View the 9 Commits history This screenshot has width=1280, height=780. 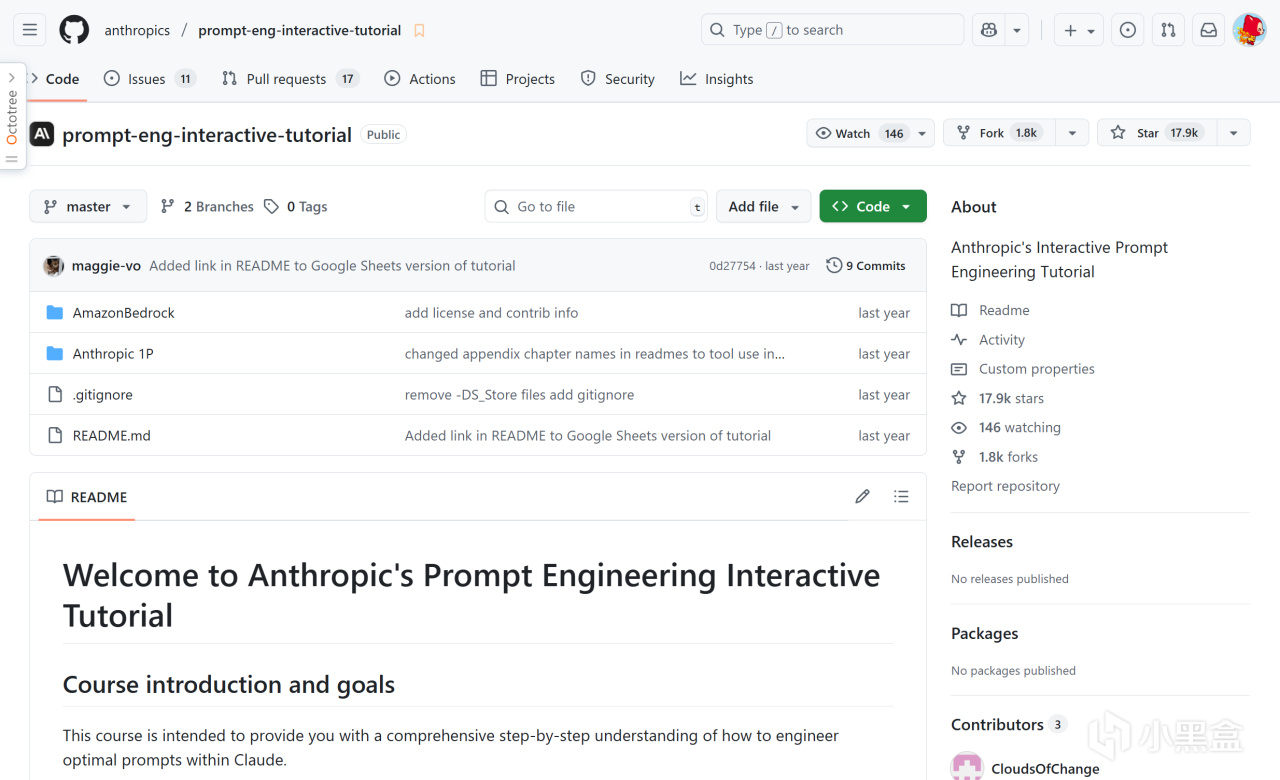[x=866, y=266]
